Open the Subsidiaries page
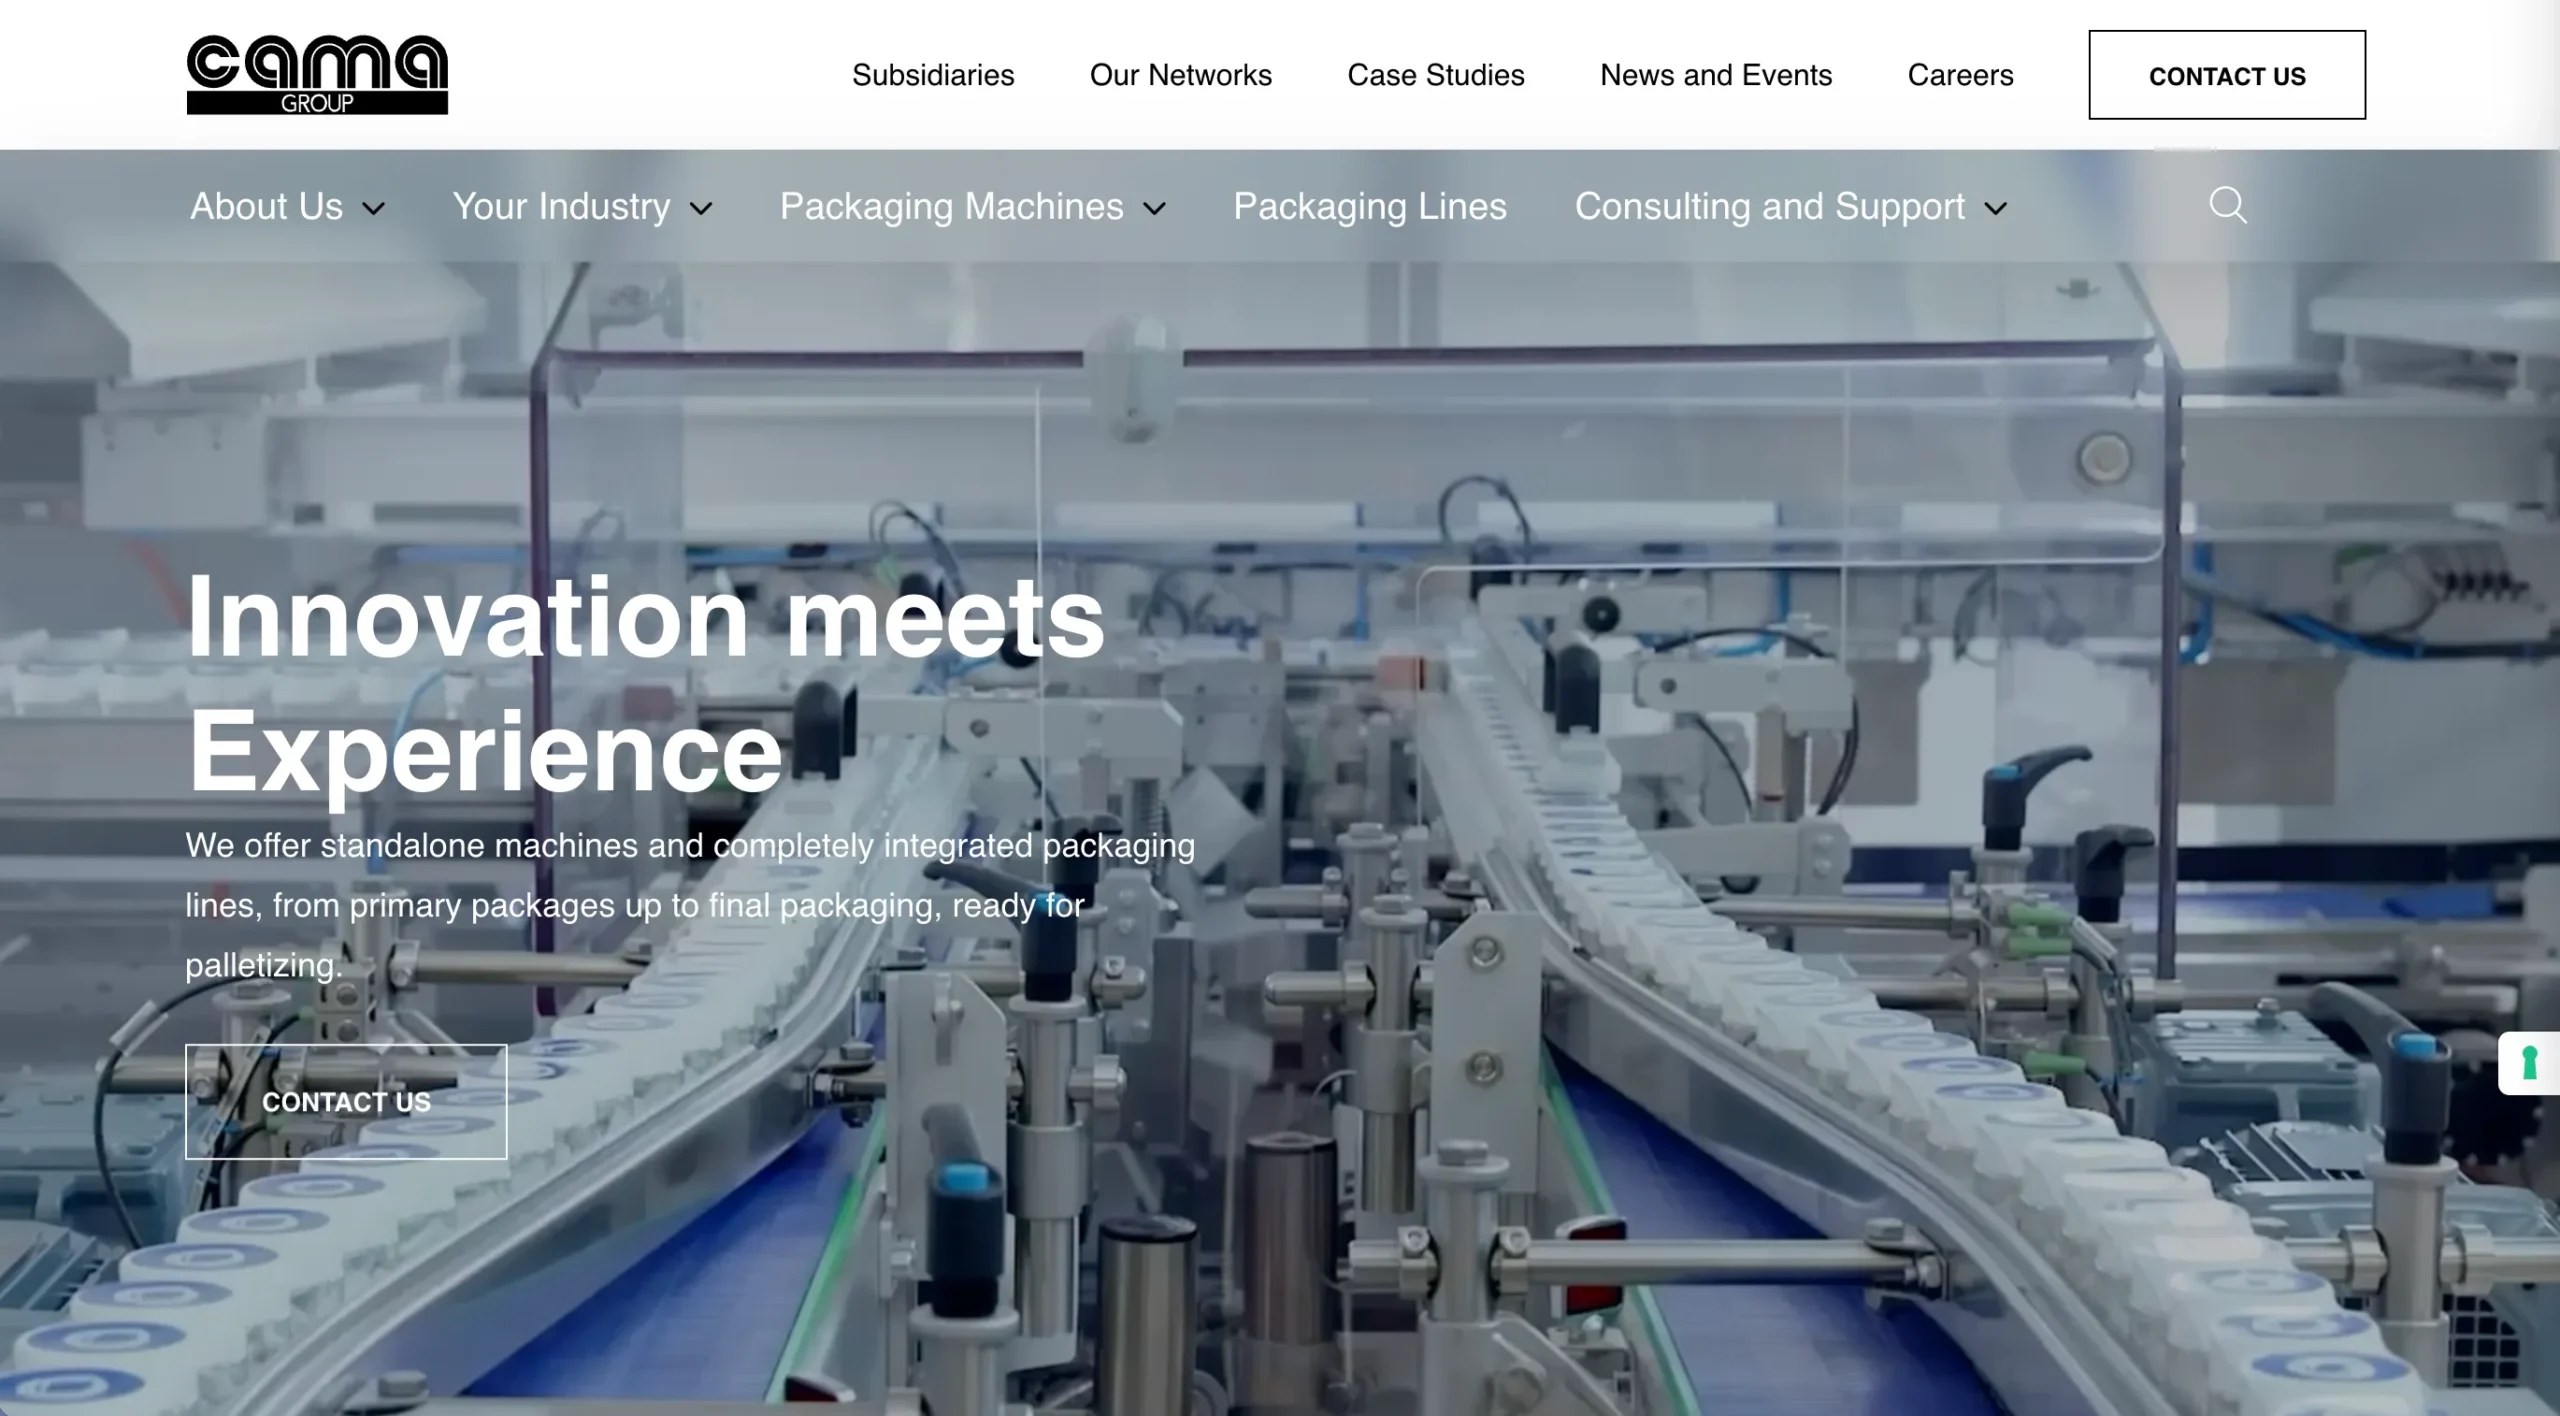The width and height of the screenshot is (2560, 1416). point(933,75)
